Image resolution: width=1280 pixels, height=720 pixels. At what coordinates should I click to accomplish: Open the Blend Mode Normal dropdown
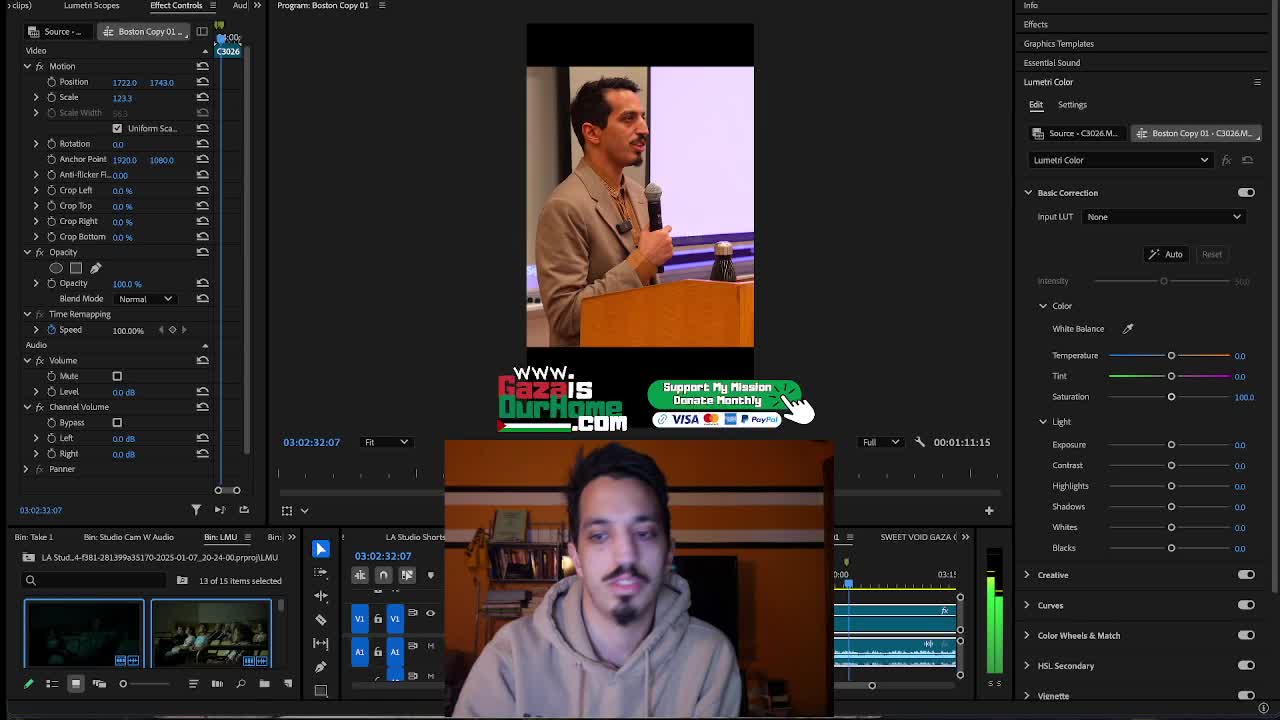pos(145,299)
